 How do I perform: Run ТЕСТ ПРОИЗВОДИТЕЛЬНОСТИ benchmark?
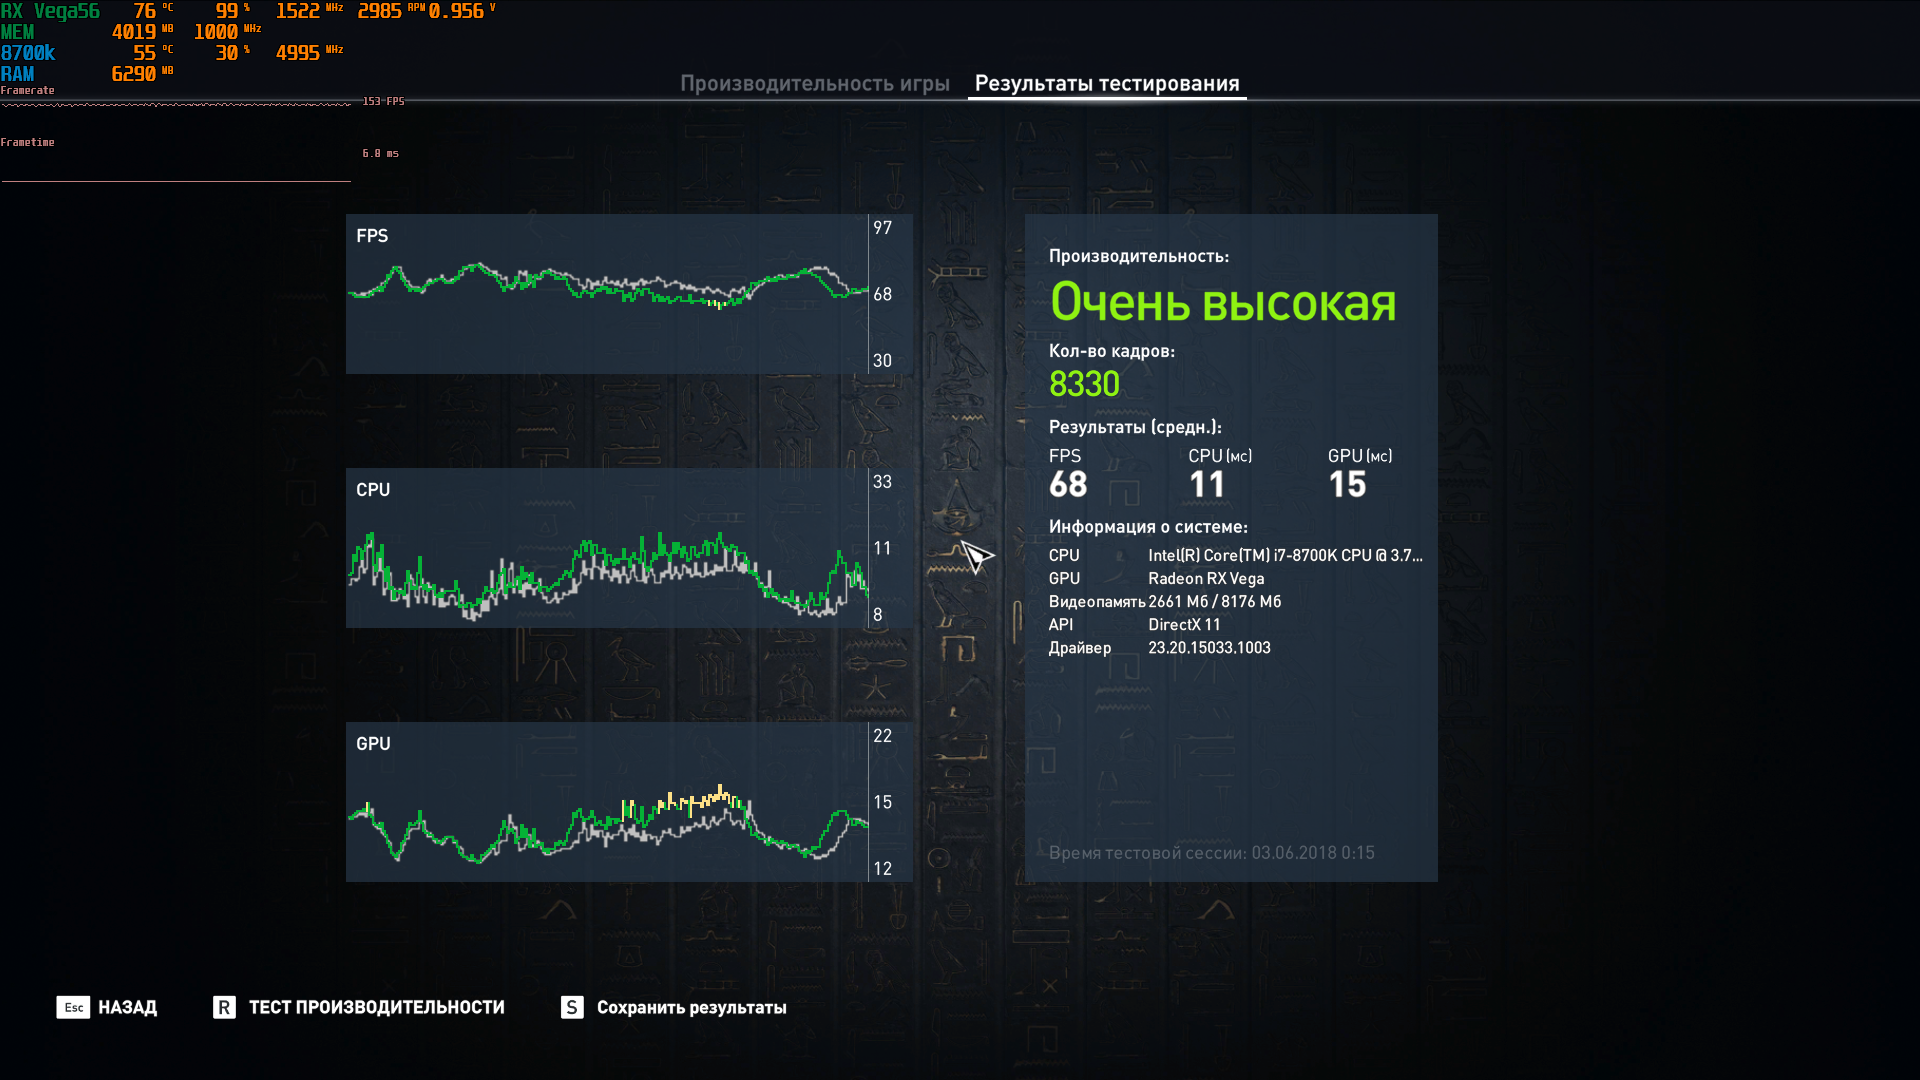(376, 1007)
